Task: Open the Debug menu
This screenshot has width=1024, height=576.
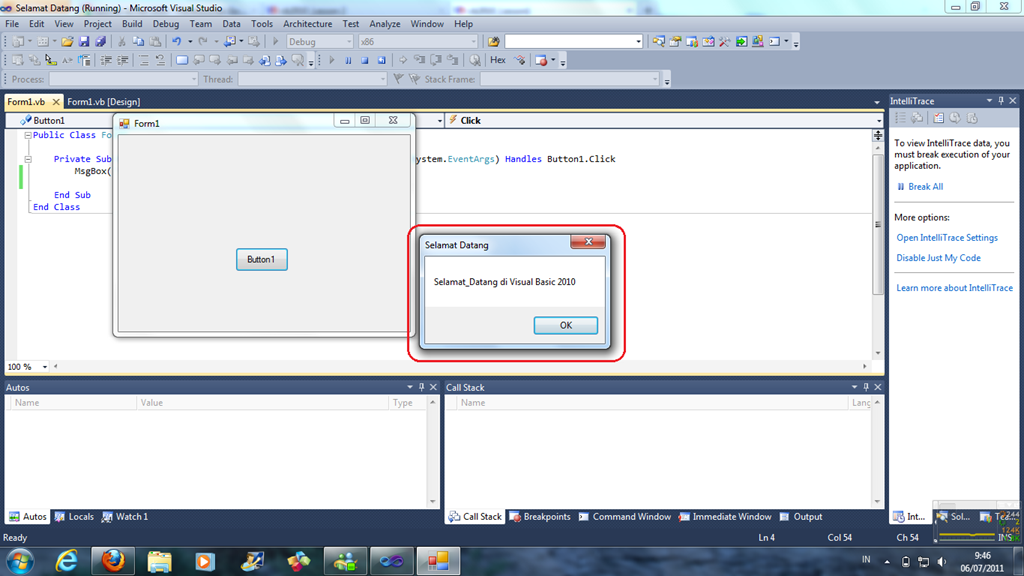Action: pos(166,24)
